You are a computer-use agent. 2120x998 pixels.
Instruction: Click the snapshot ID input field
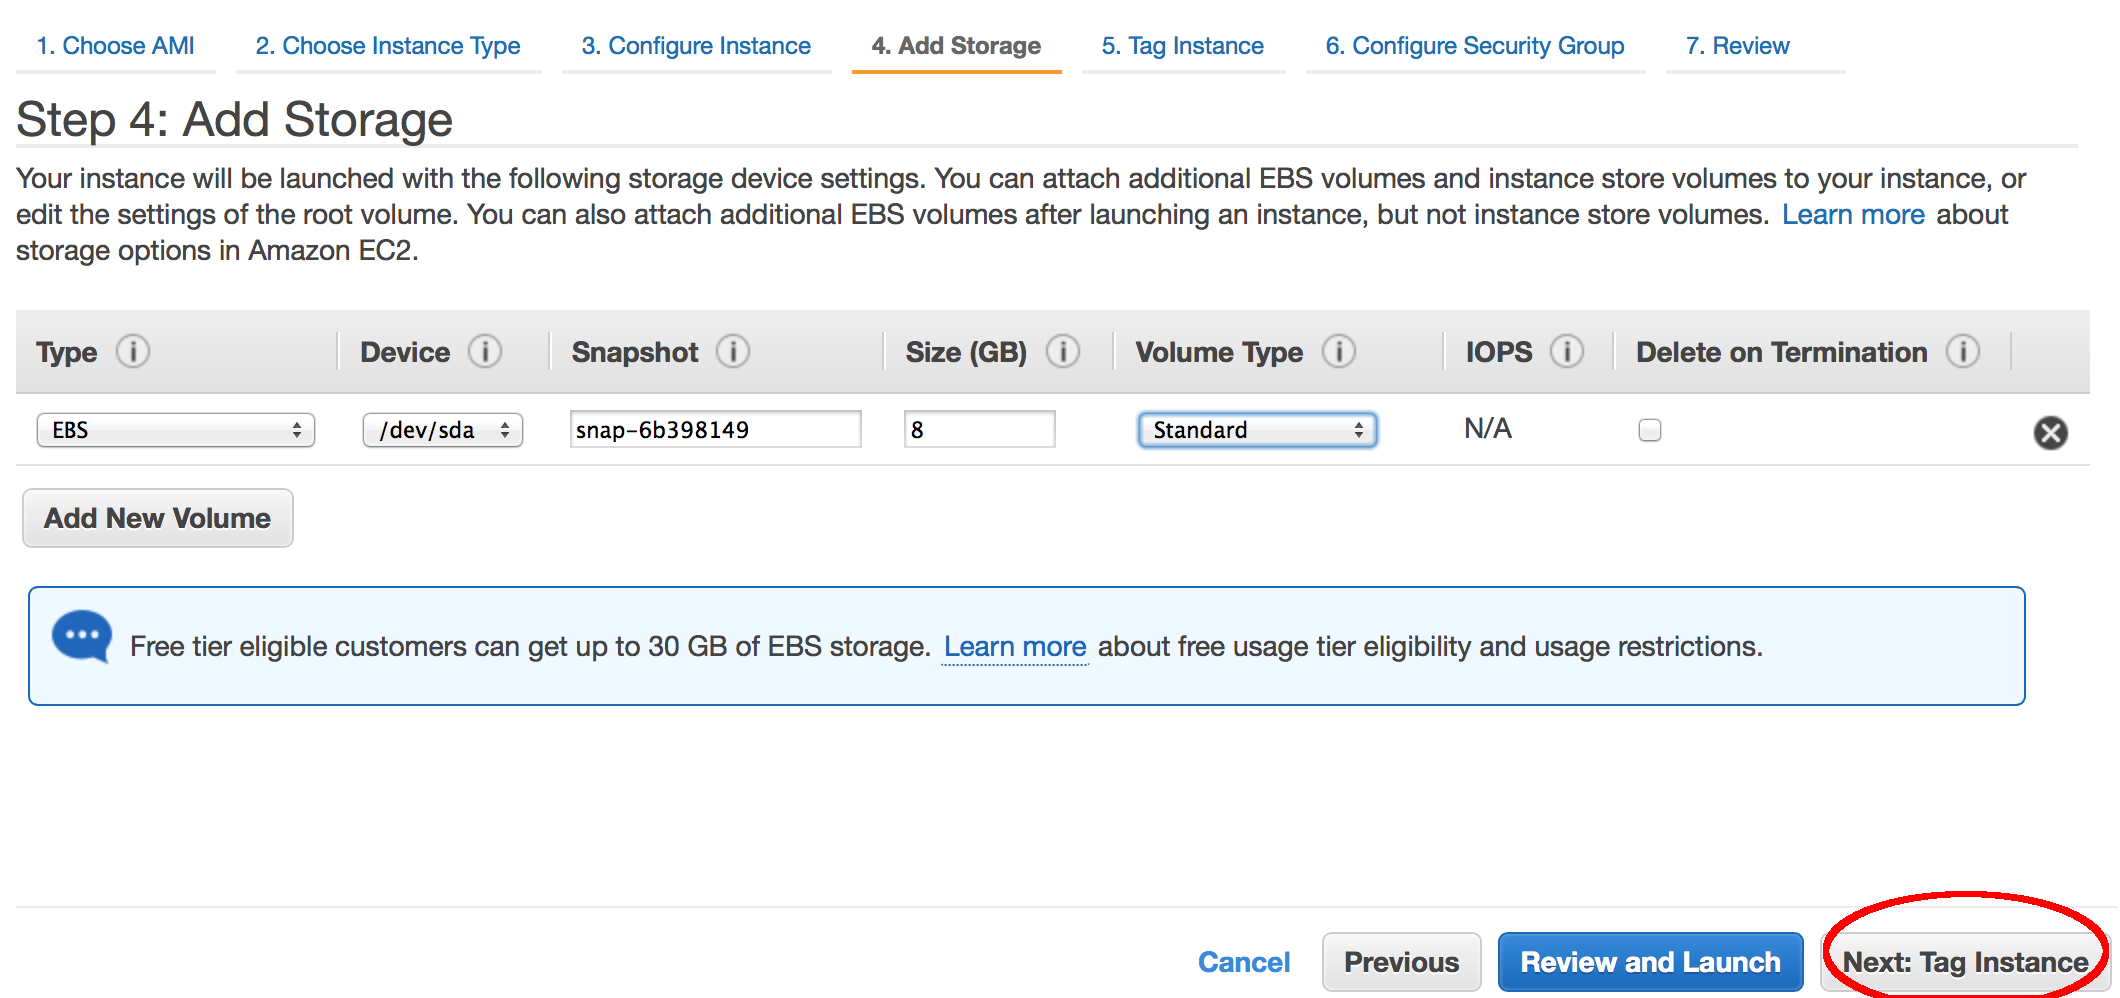tap(716, 430)
